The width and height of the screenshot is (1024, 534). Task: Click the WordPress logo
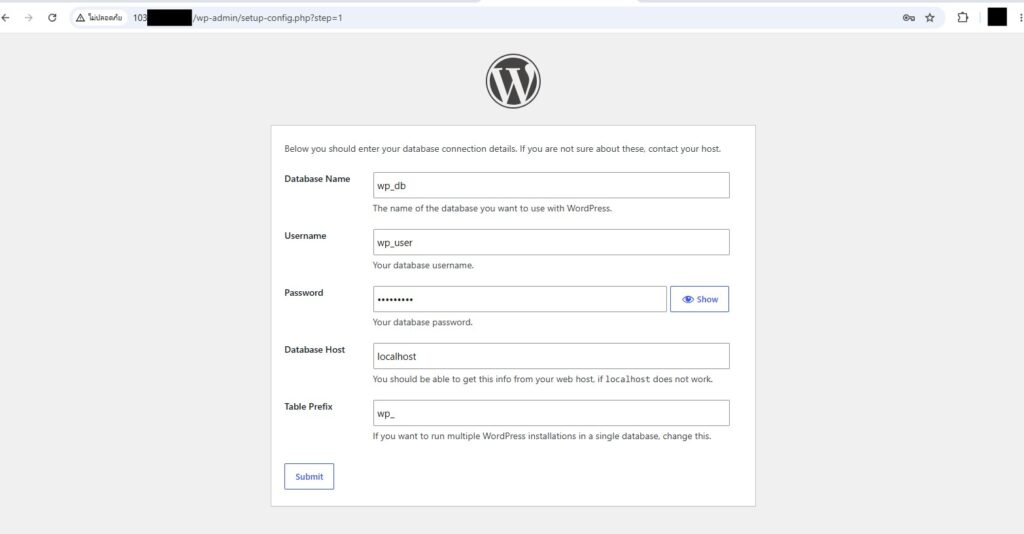coord(513,81)
